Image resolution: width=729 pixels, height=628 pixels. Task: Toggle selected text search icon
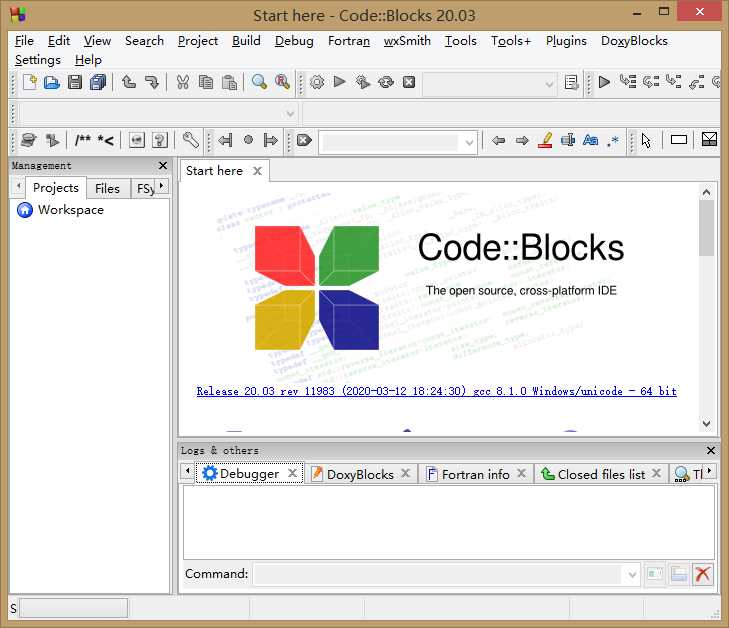coord(568,140)
